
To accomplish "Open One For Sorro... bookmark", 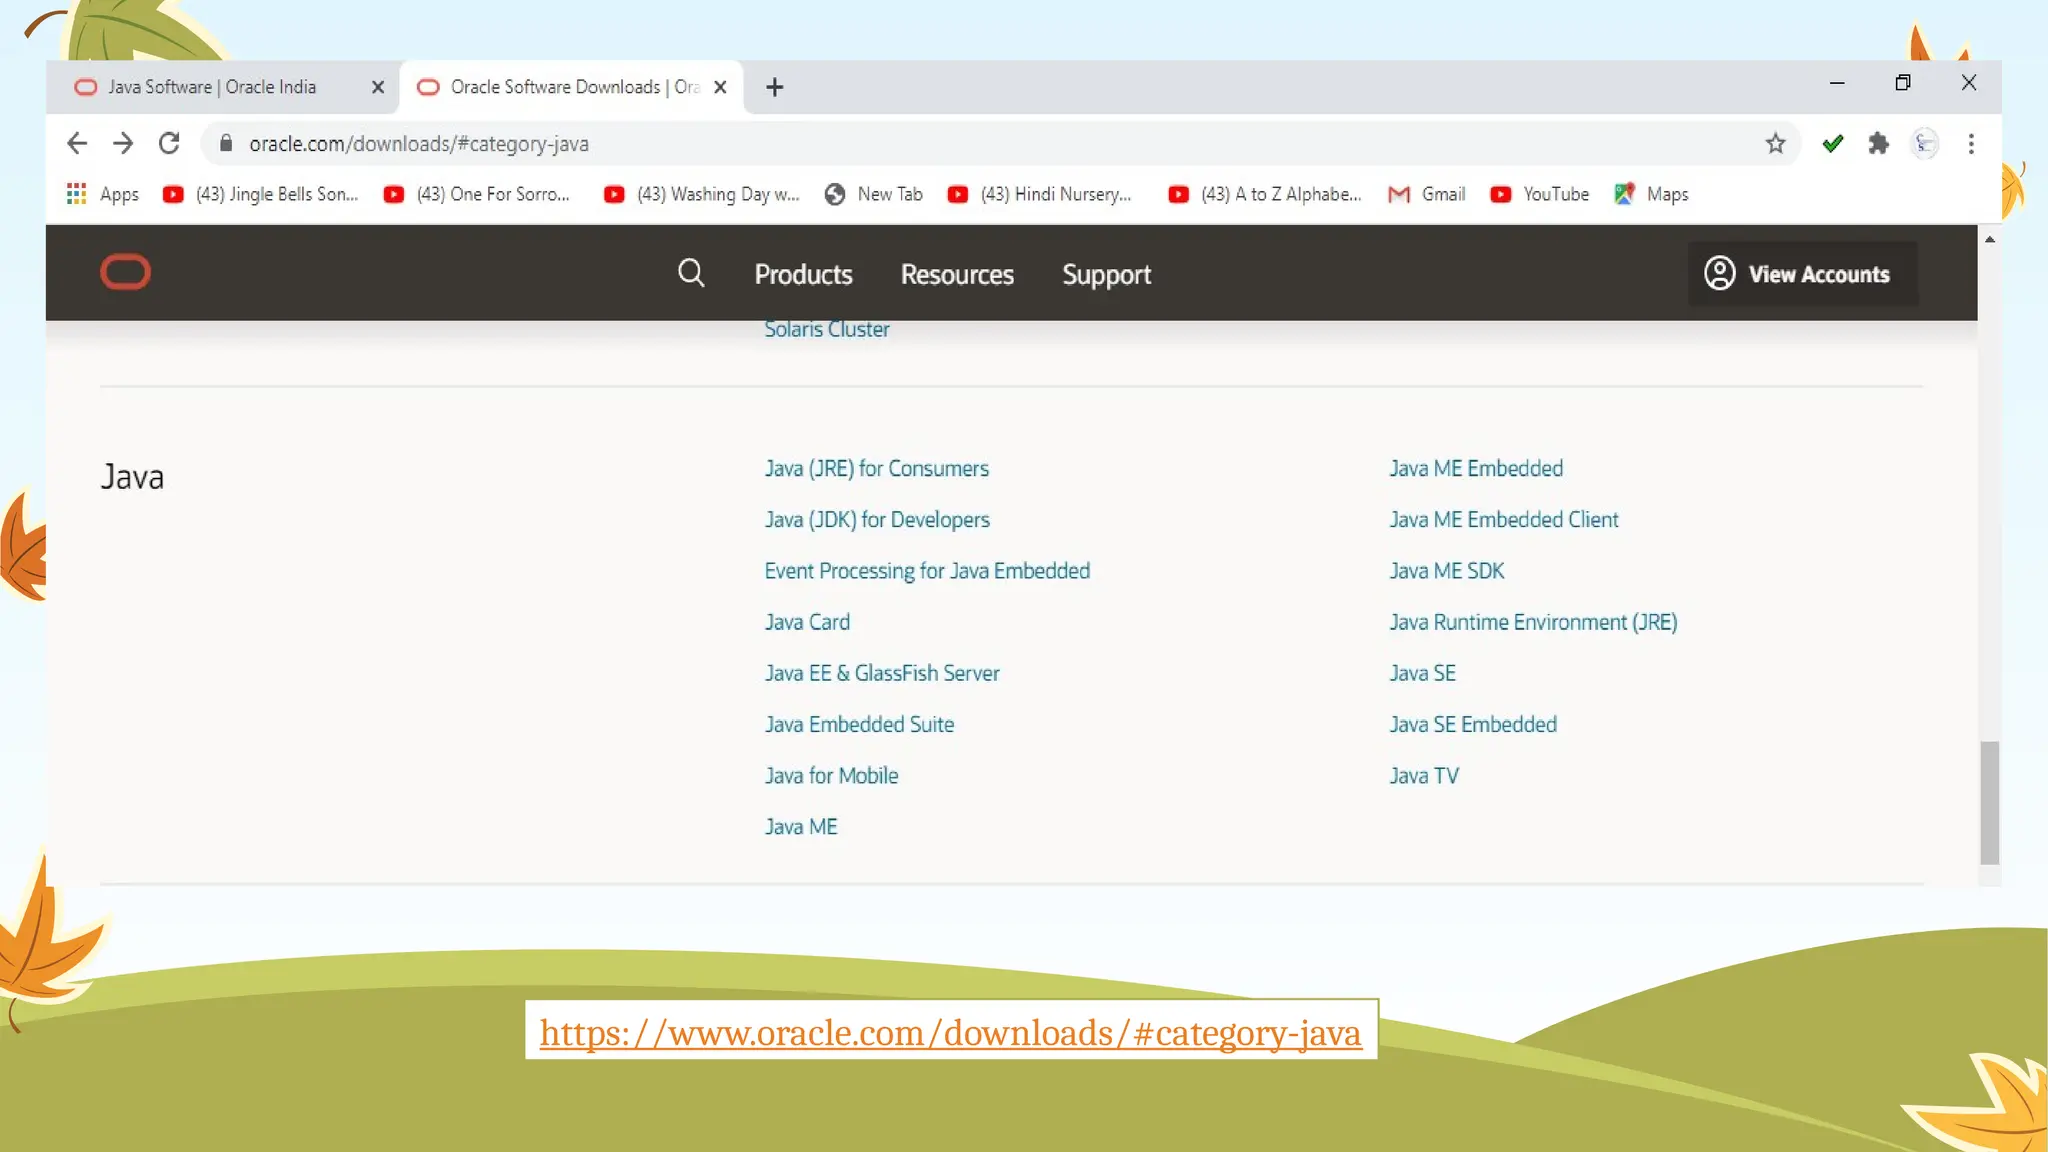I will tap(477, 194).
